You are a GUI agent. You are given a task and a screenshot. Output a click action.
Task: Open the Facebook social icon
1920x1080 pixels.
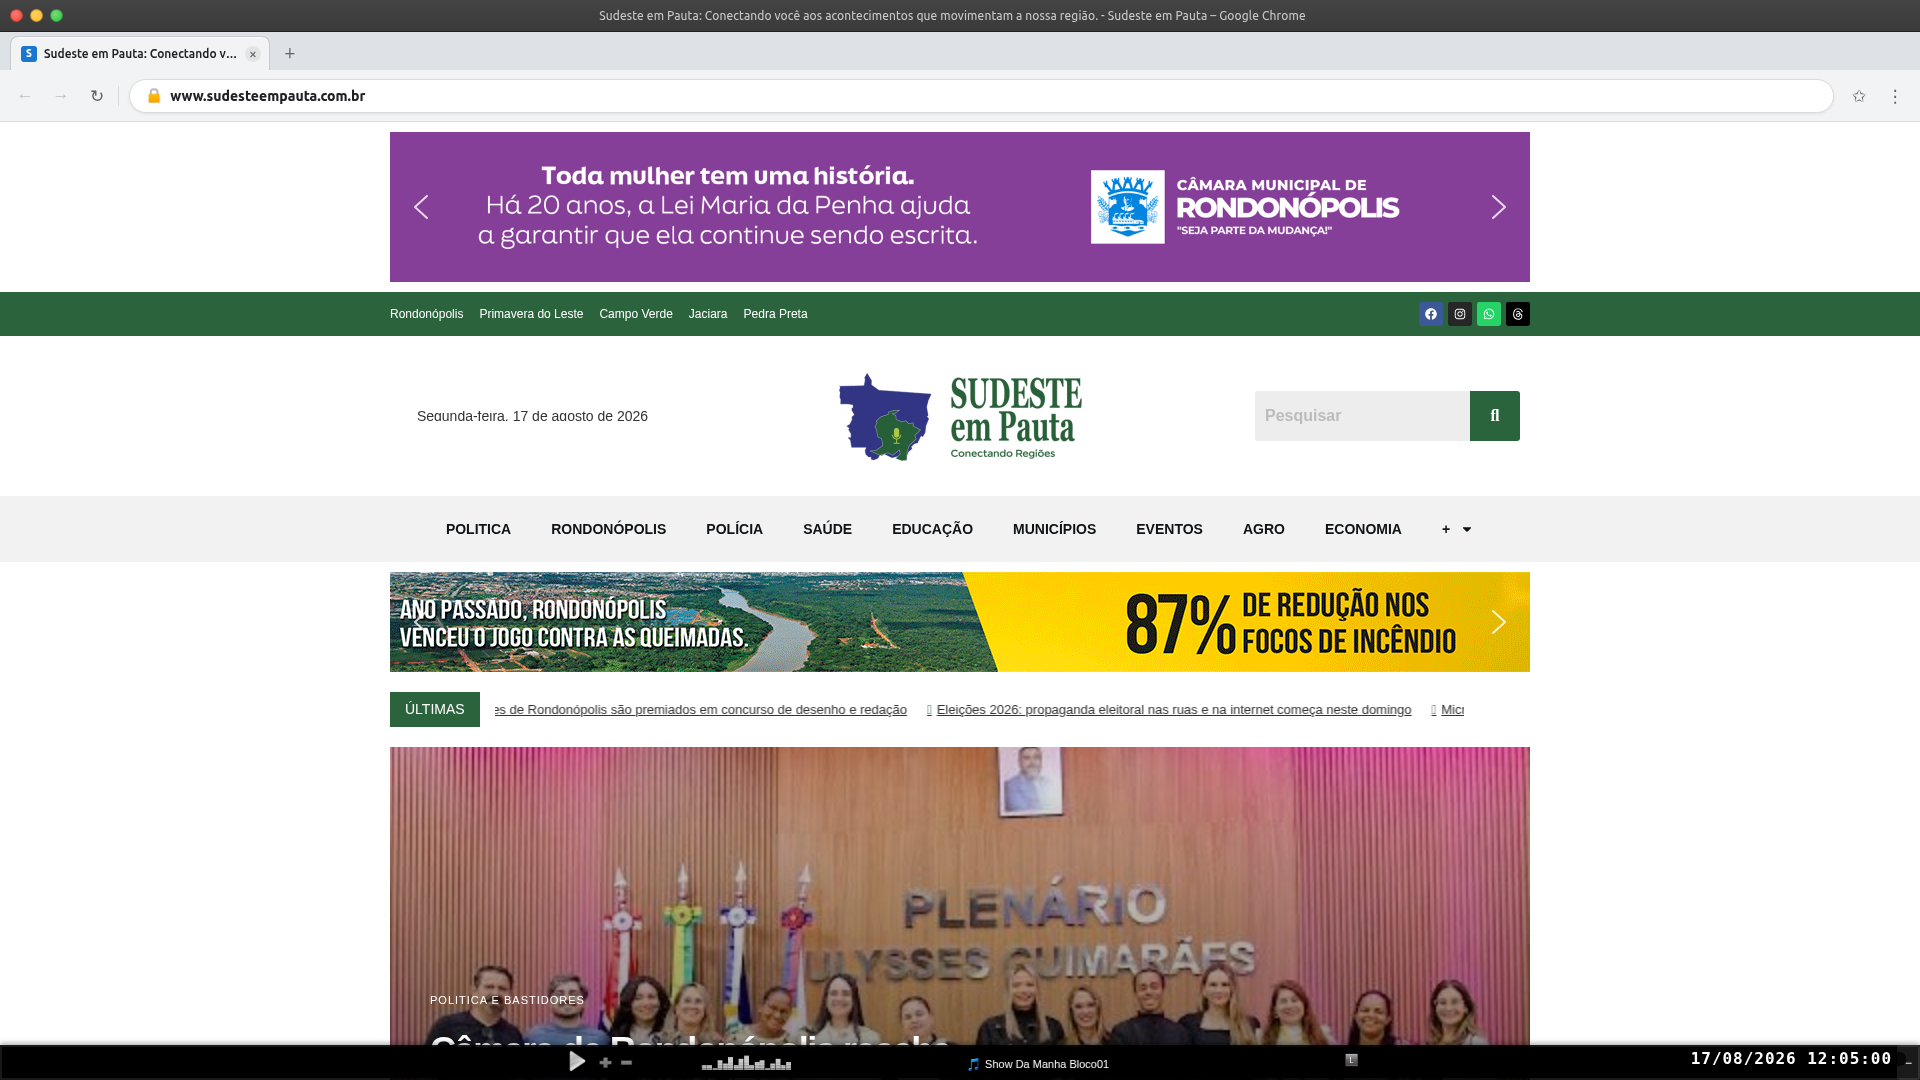click(x=1431, y=314)
